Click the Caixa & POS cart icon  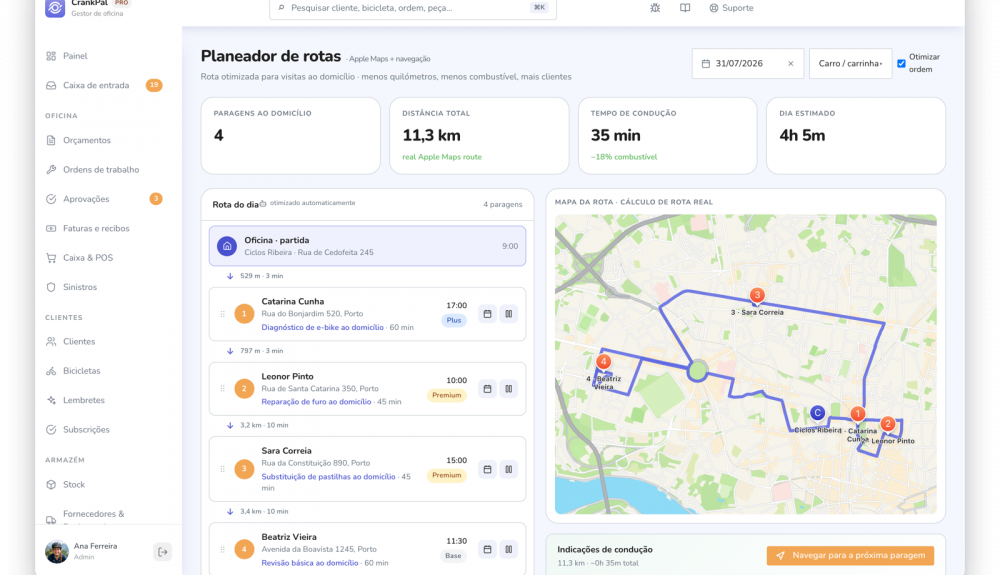(x=51, y=258)
